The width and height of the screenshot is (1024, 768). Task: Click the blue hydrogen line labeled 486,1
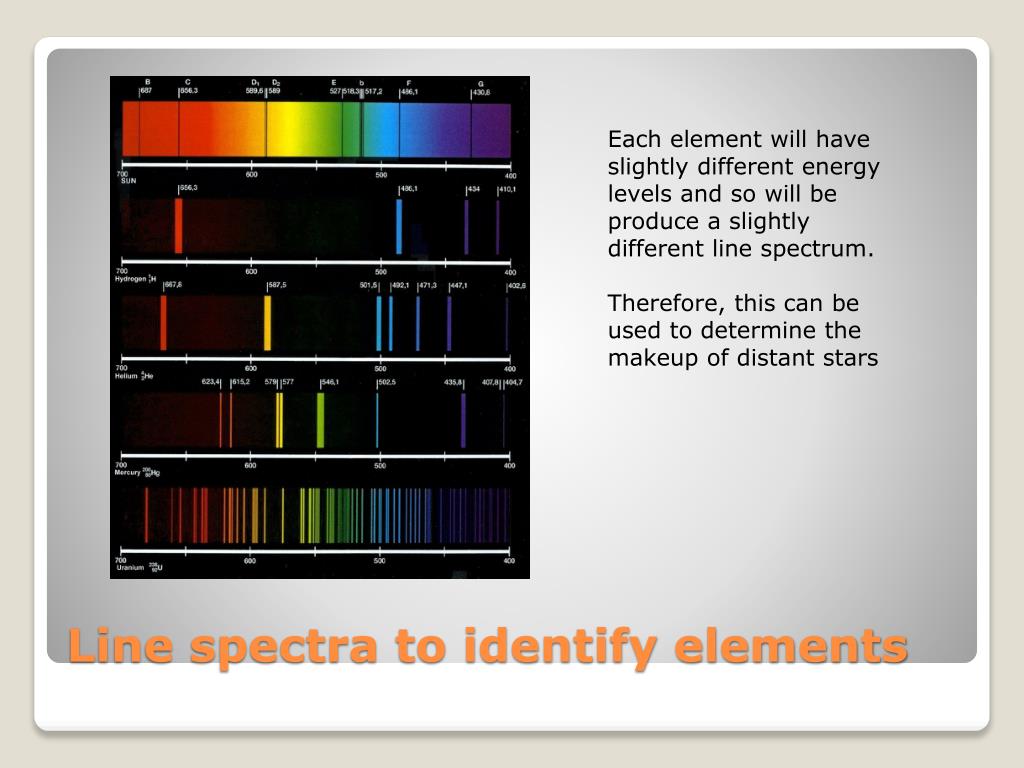coord(399,227)
